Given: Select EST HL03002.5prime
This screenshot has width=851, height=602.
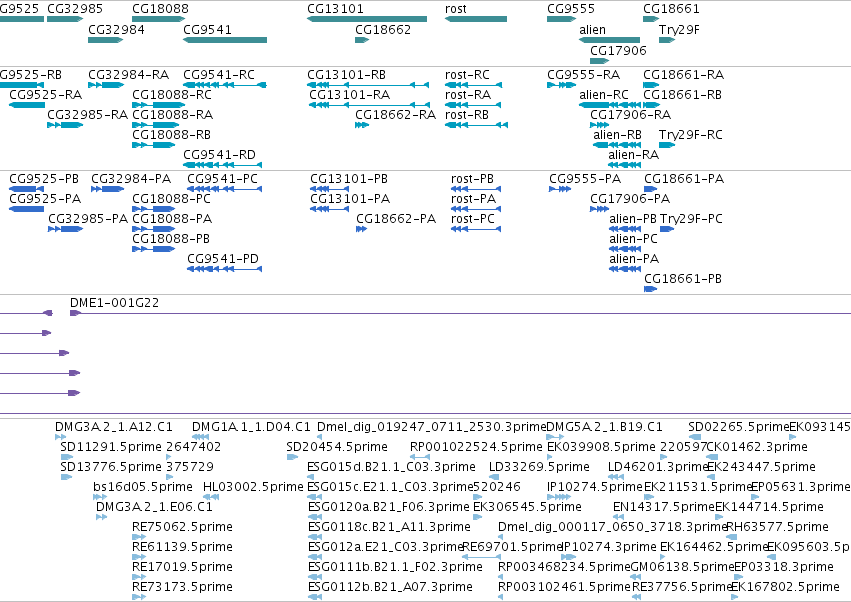Looking at the screenshot, I should 211,497.
